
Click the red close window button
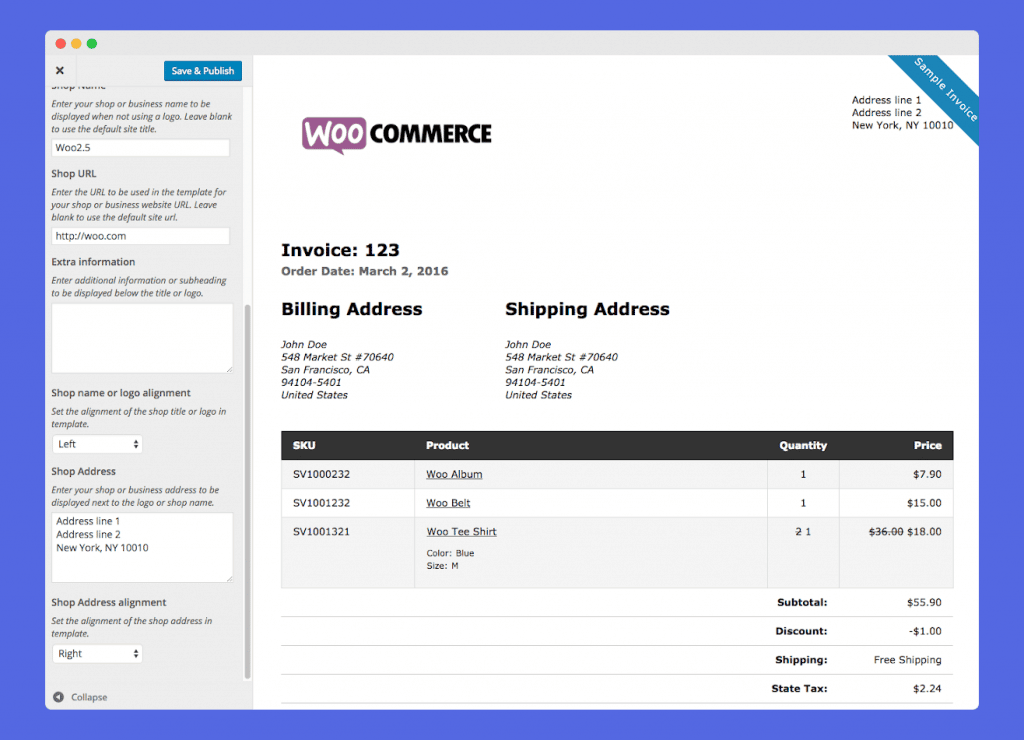pos(61,44)
